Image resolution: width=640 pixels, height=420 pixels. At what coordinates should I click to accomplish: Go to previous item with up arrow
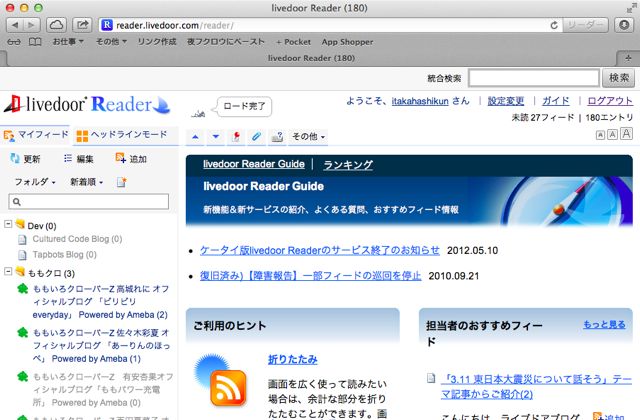click(x=195, y=137)
